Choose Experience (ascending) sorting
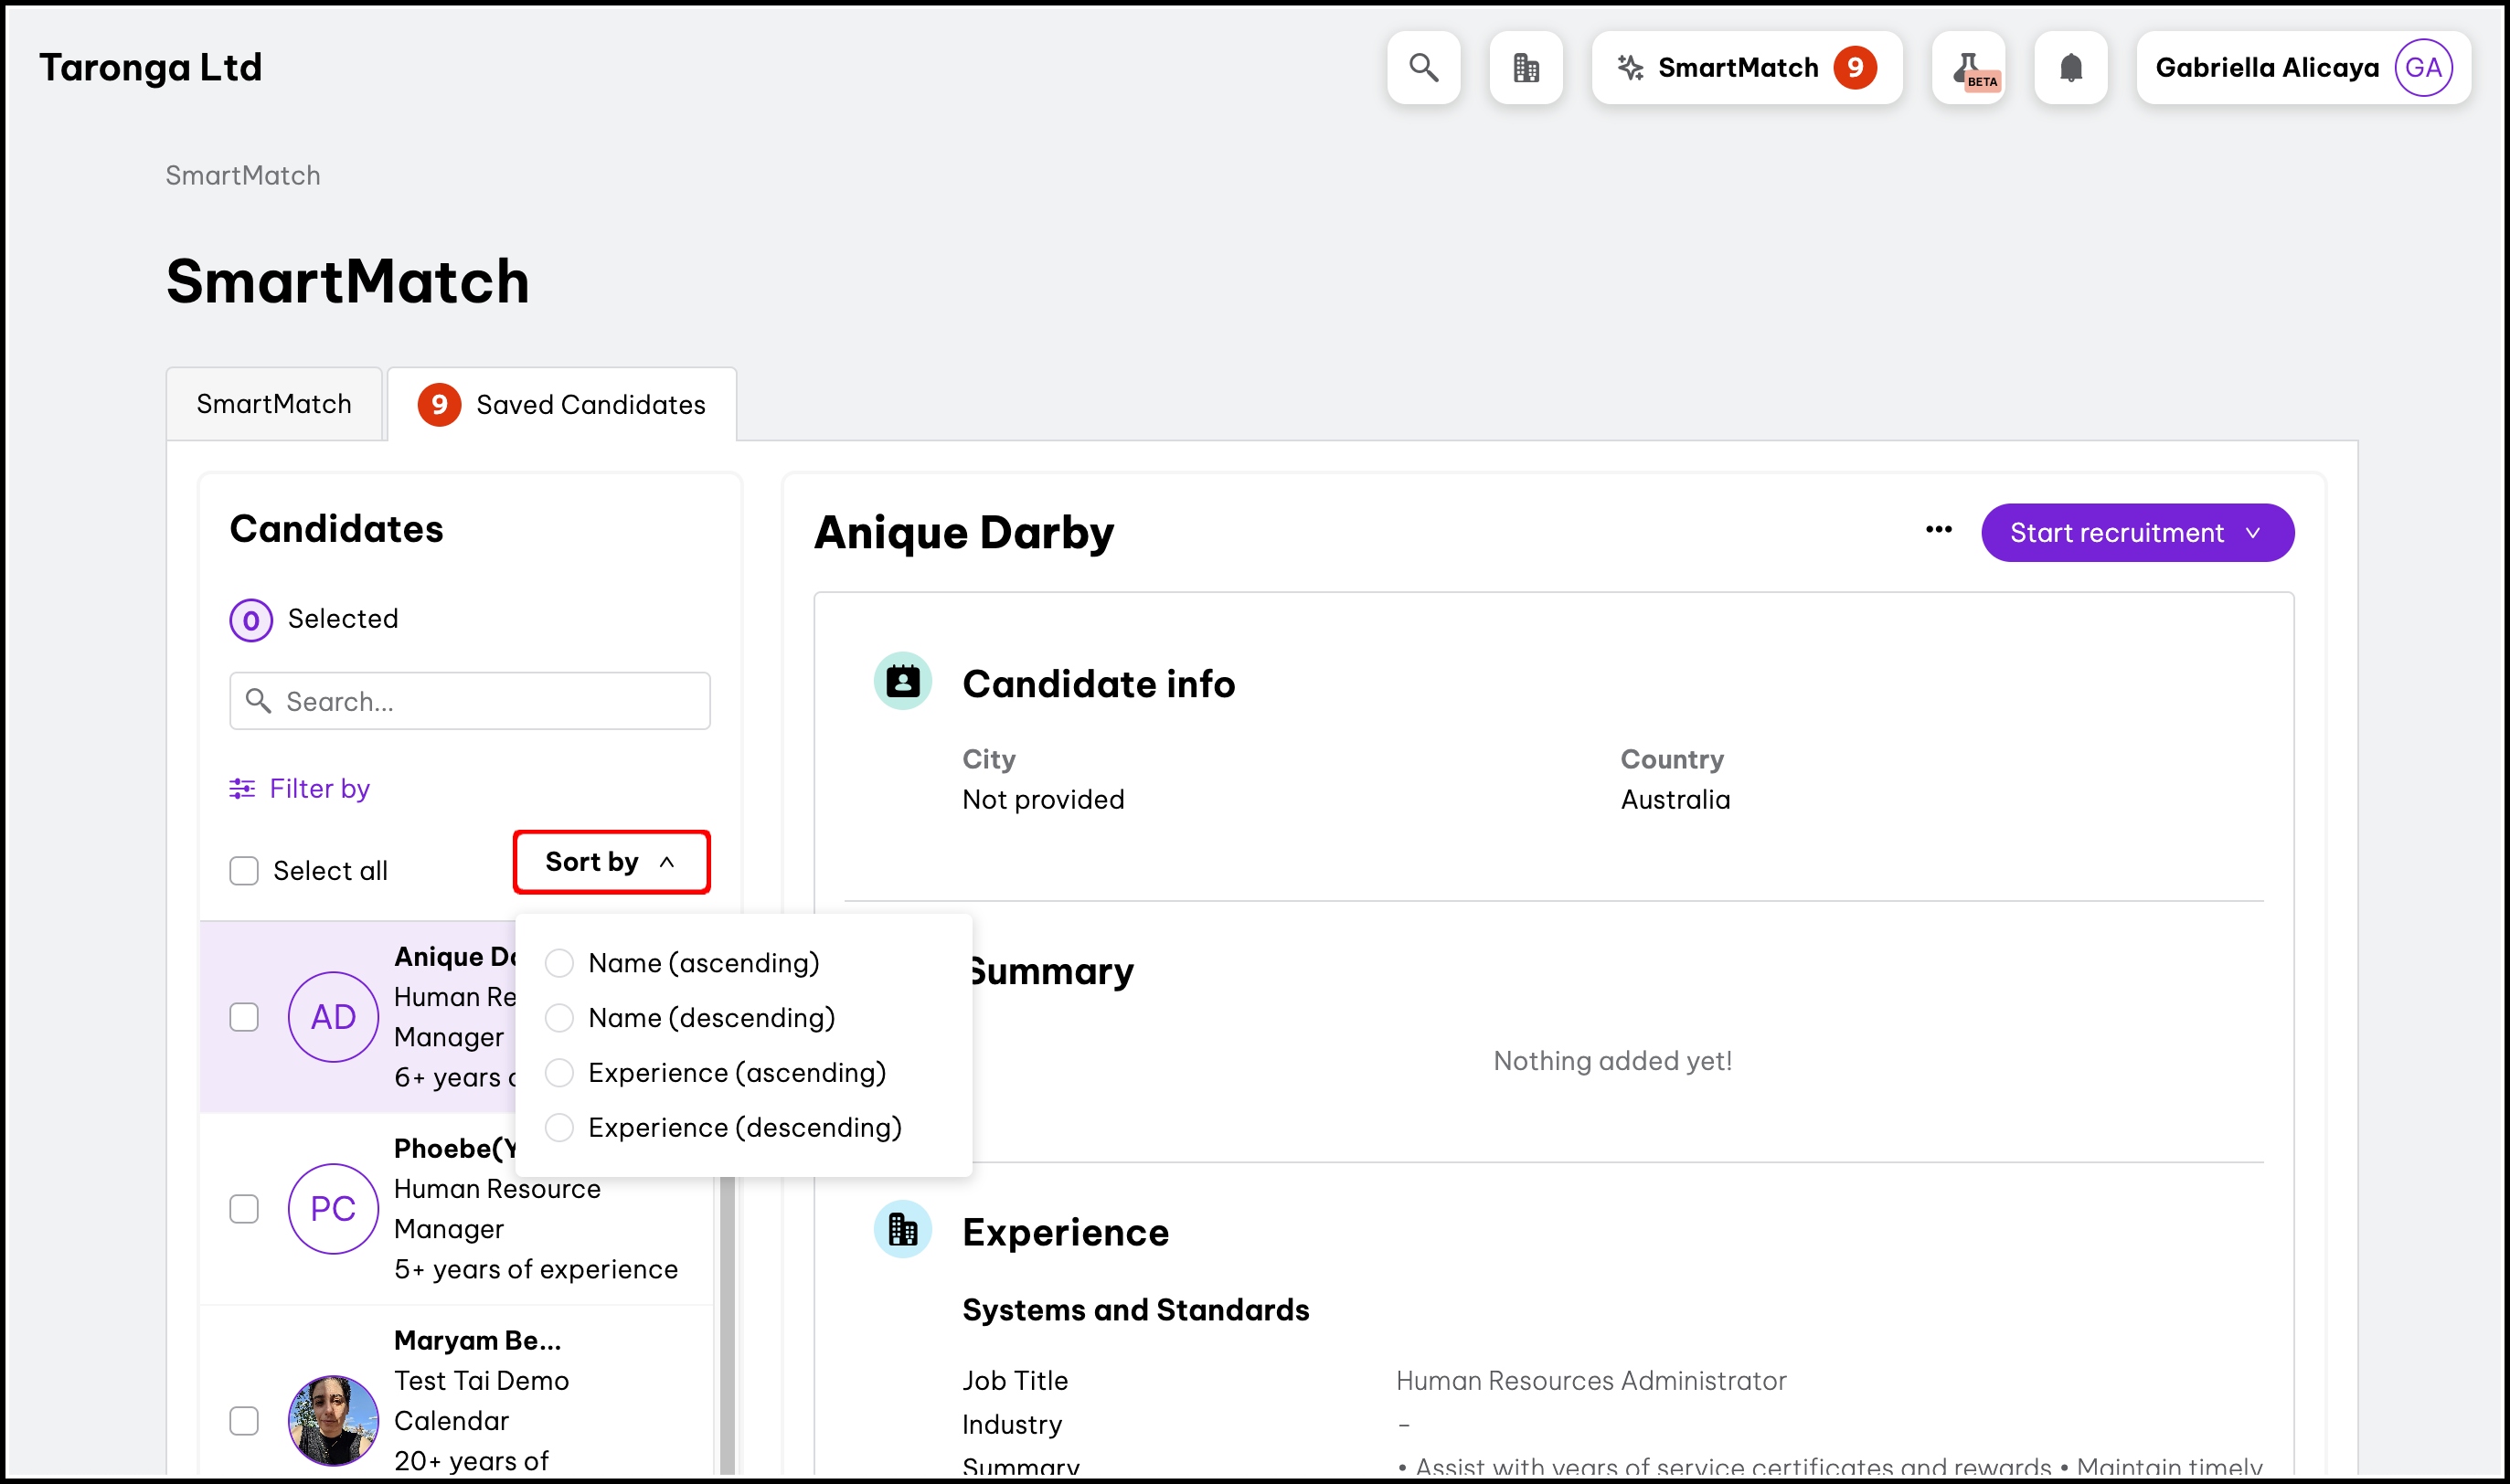2510x1484 pixels. (x=716, y=1073)
